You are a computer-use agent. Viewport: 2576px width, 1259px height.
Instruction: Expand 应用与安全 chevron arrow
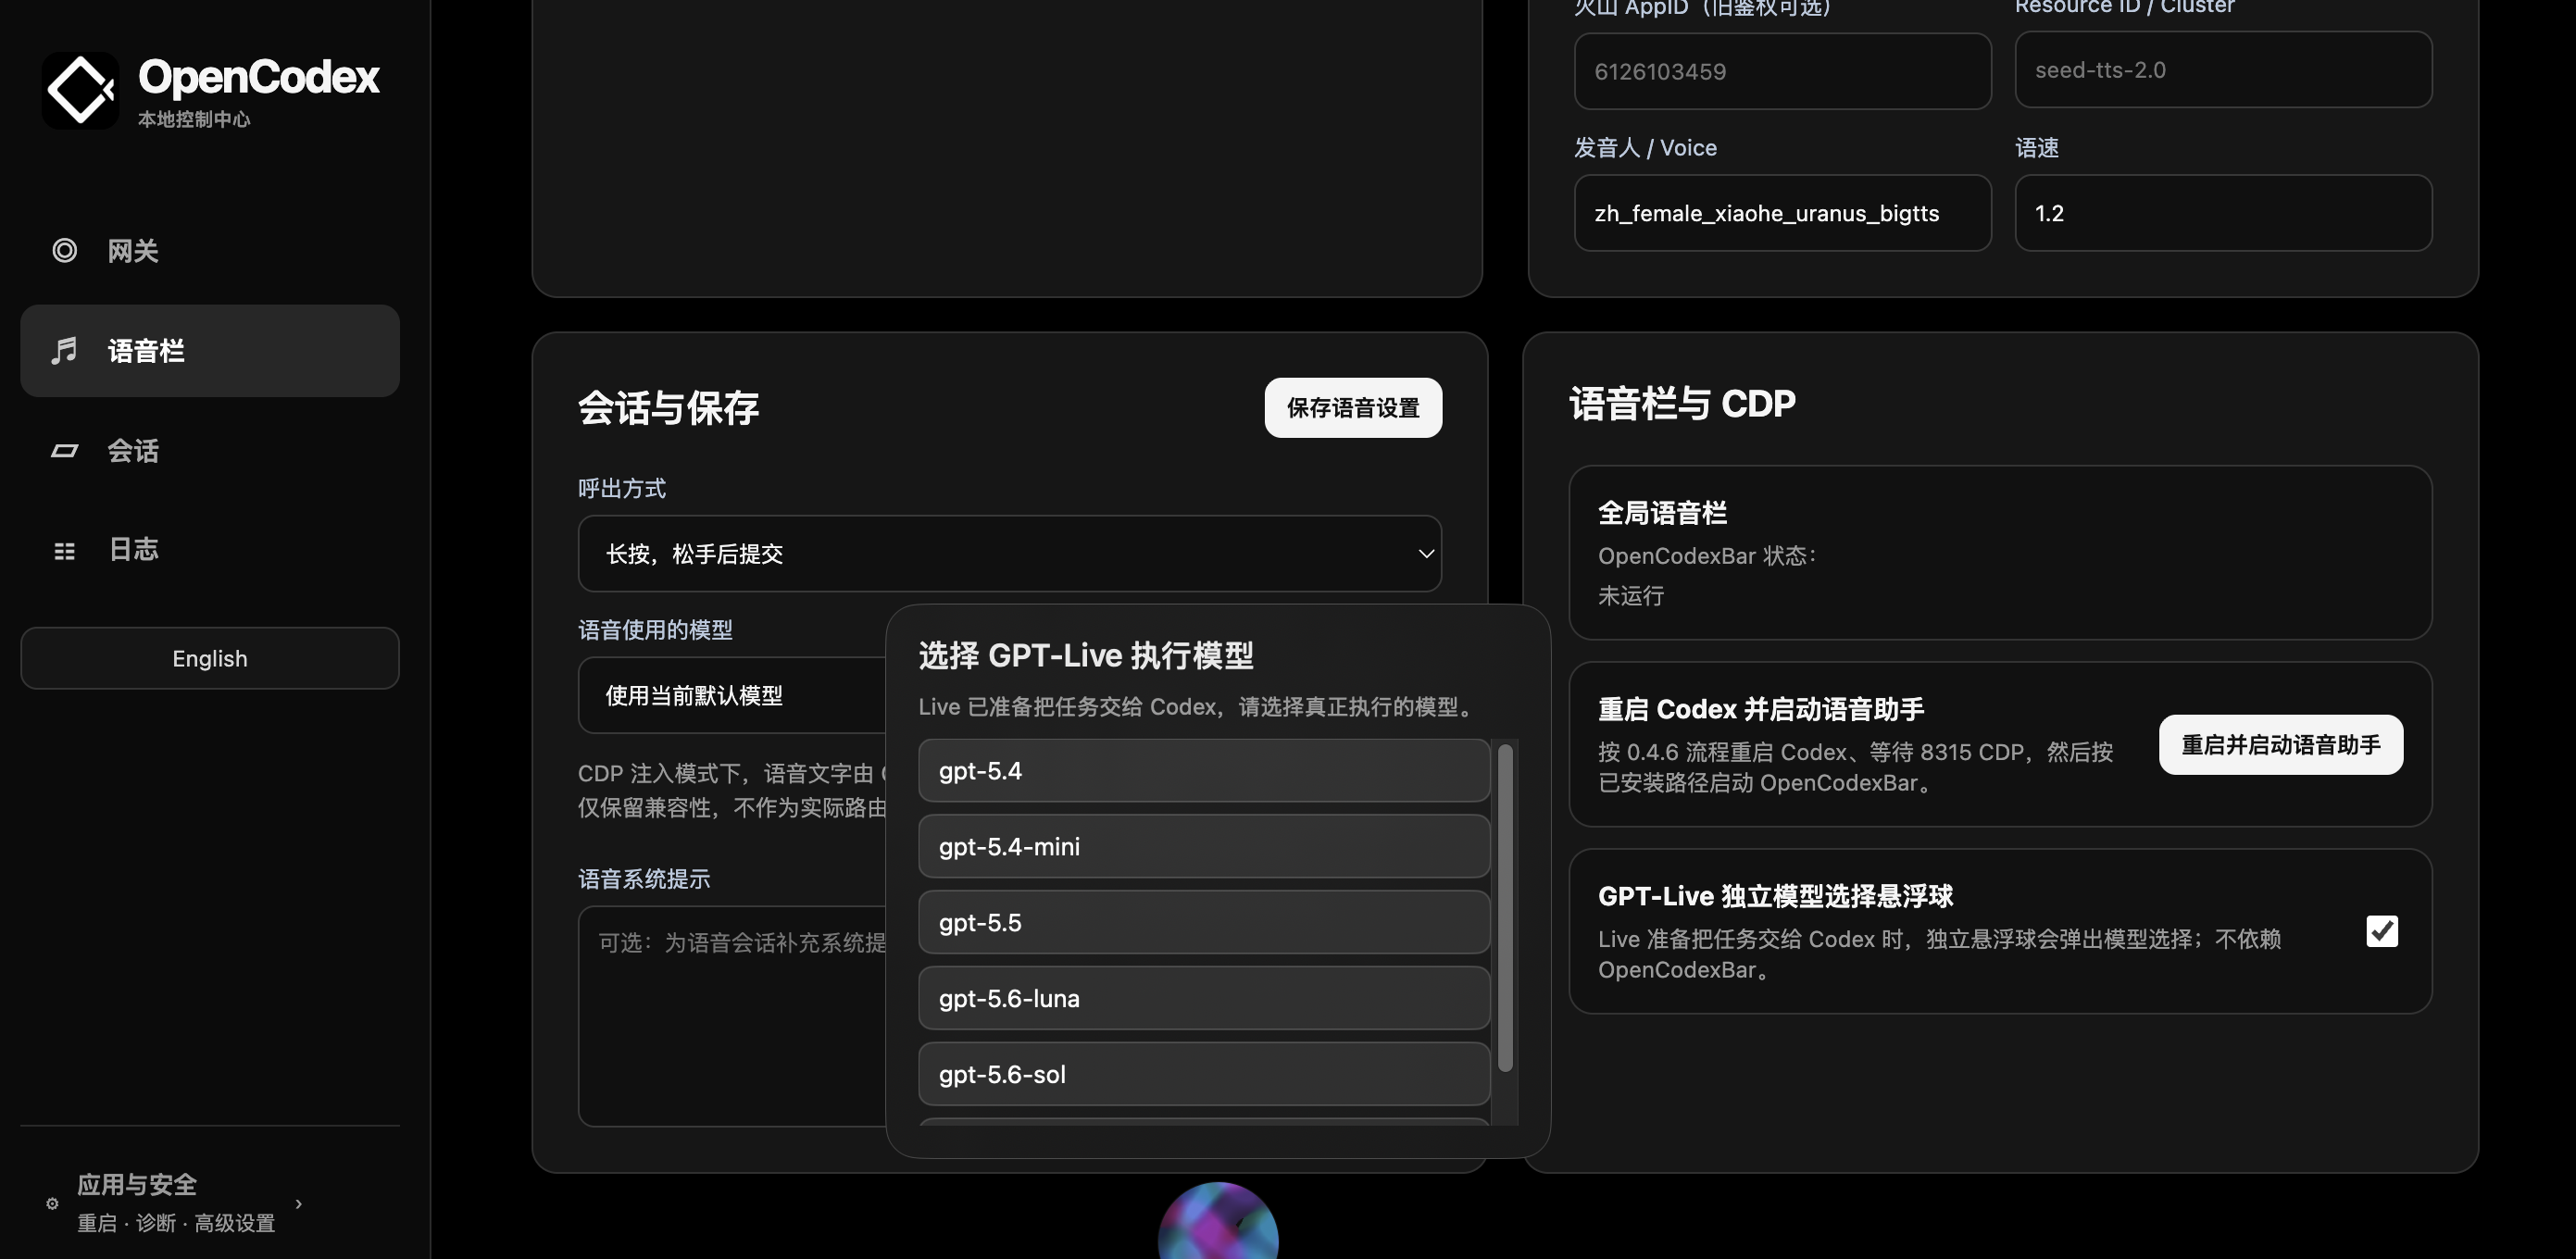pos(298,1203)
